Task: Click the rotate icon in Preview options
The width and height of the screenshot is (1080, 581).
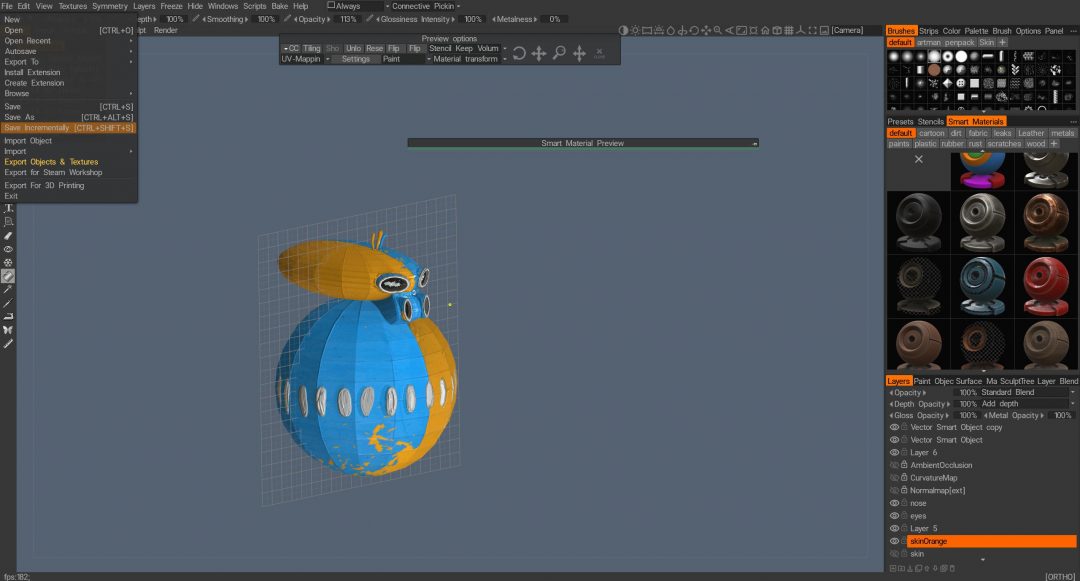Action: click(x=519, y=53)
